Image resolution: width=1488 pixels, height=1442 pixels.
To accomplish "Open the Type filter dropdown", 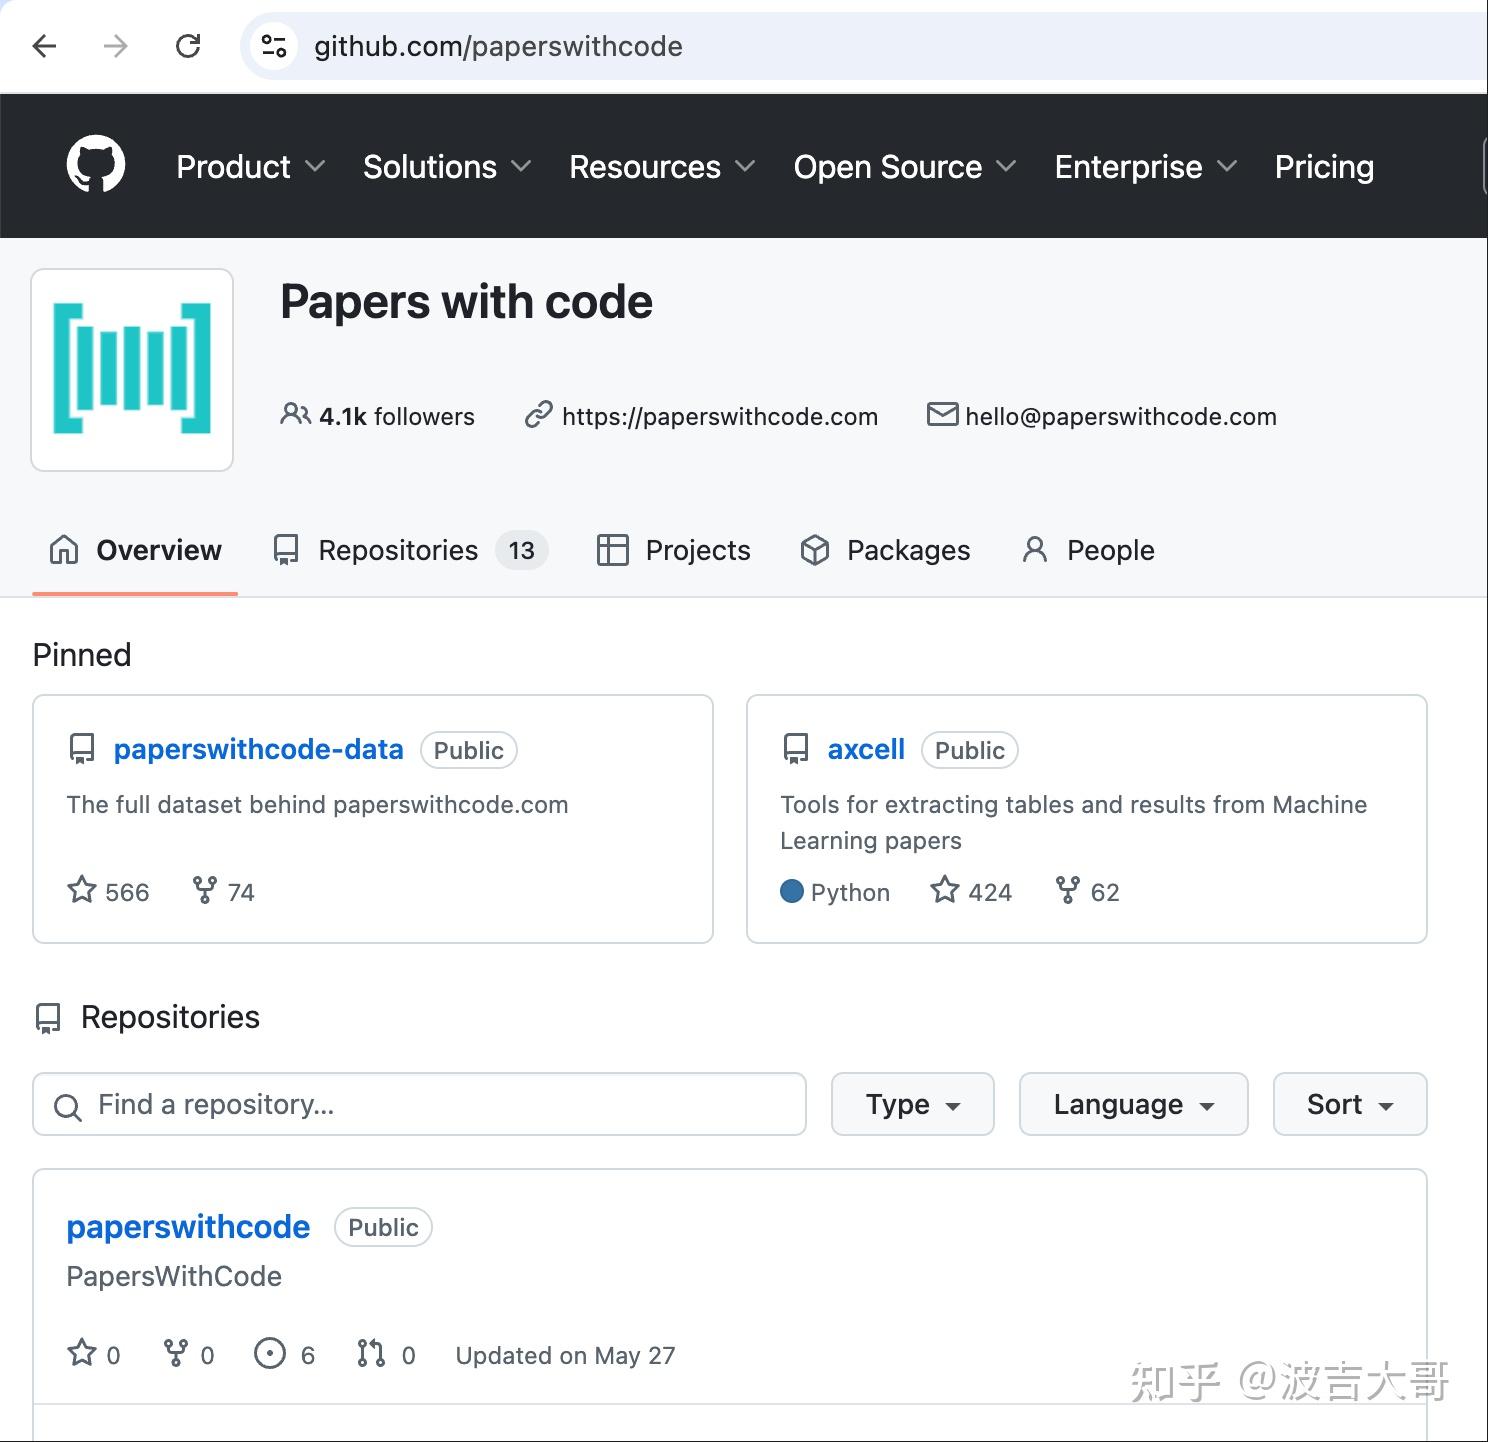I will pyautogui.click(x=911, y=1104).
